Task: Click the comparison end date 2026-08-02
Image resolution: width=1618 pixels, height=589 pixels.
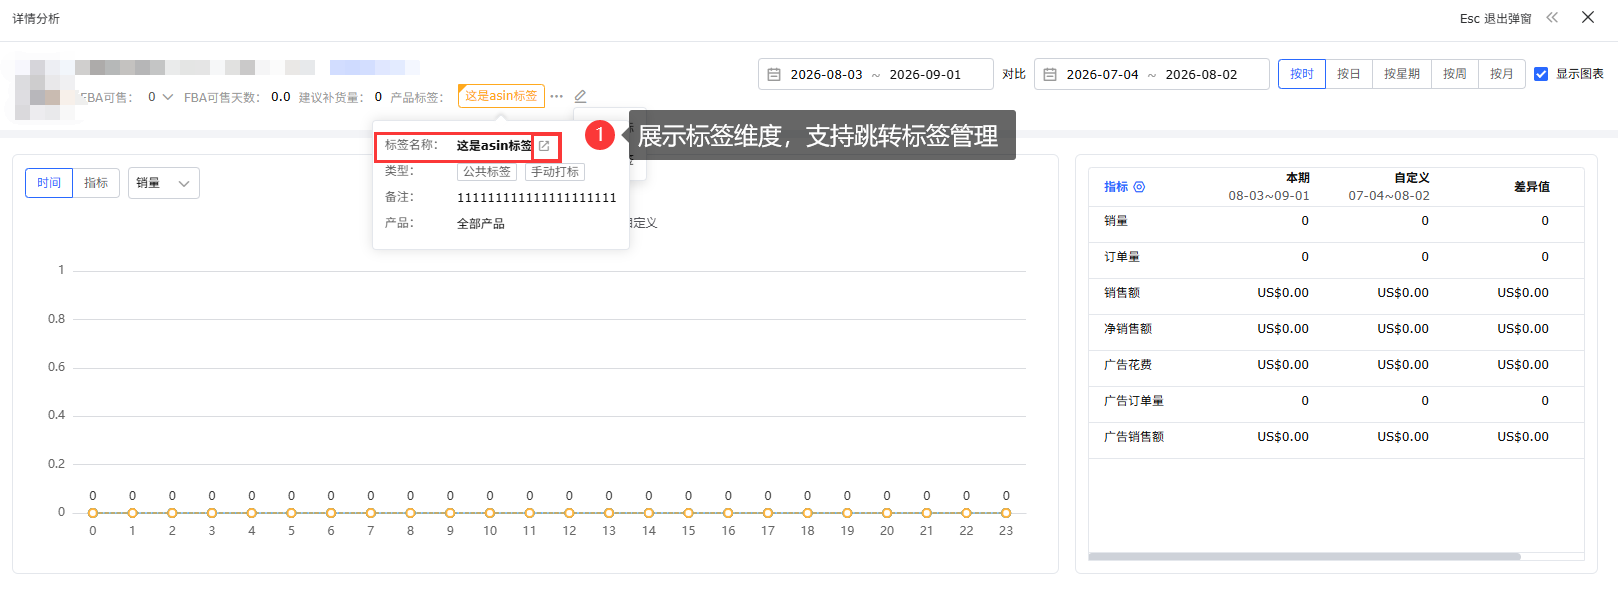Action: pyautogui.click(x=1201, y=75)
